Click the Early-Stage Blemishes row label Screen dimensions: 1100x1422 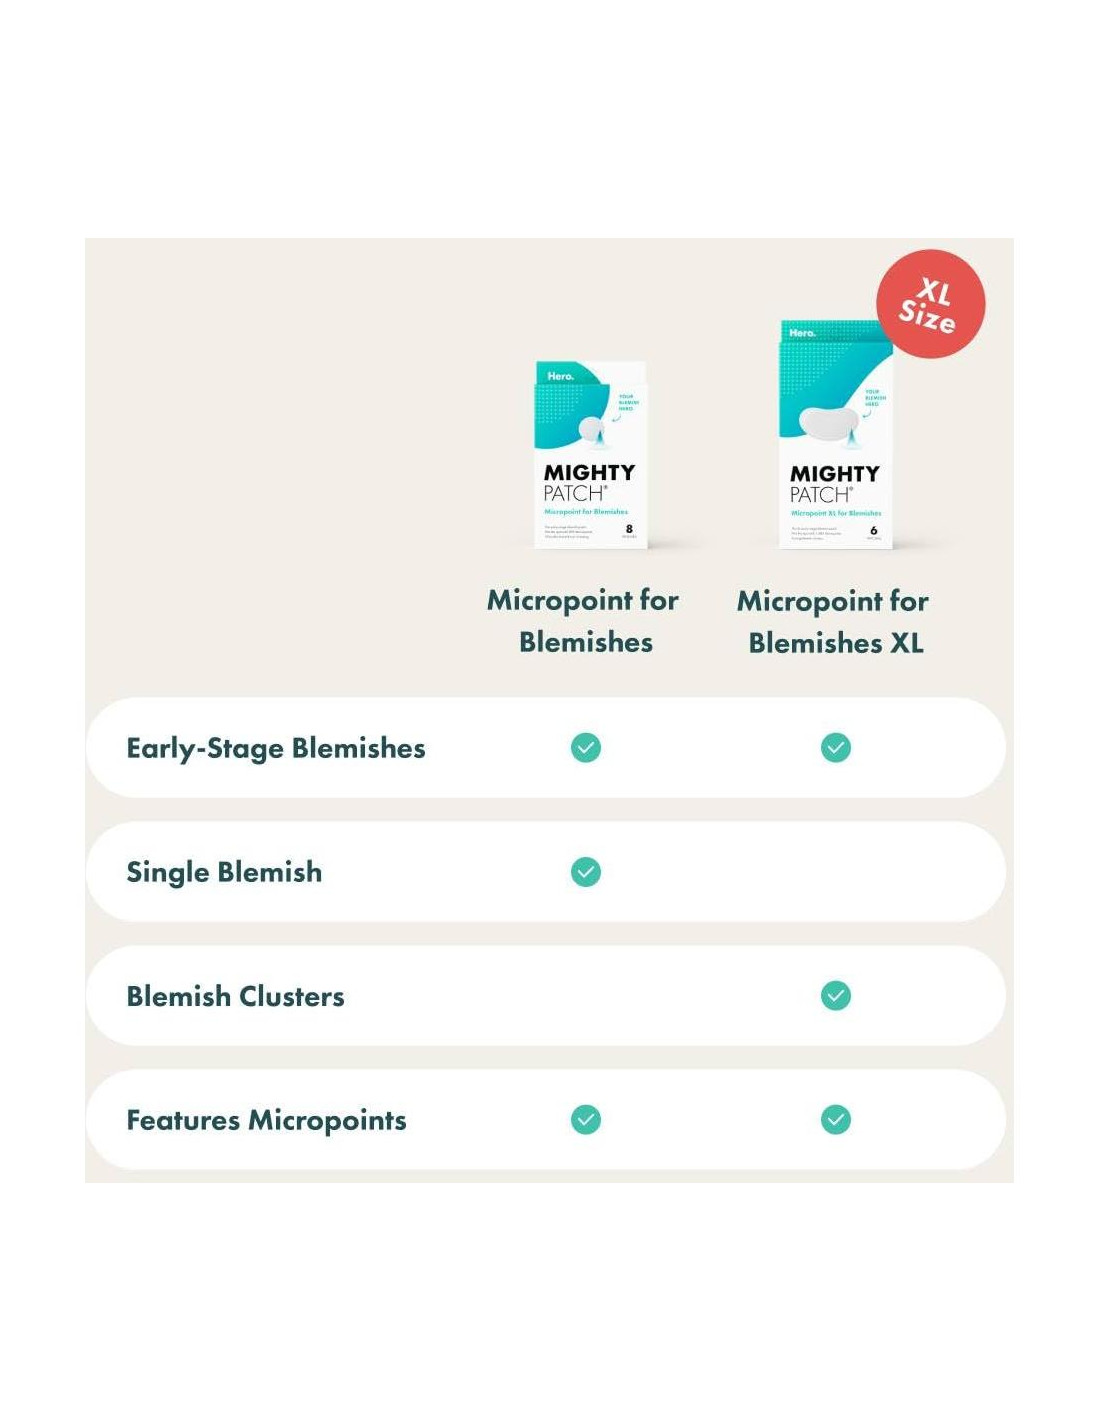[276, 748]
